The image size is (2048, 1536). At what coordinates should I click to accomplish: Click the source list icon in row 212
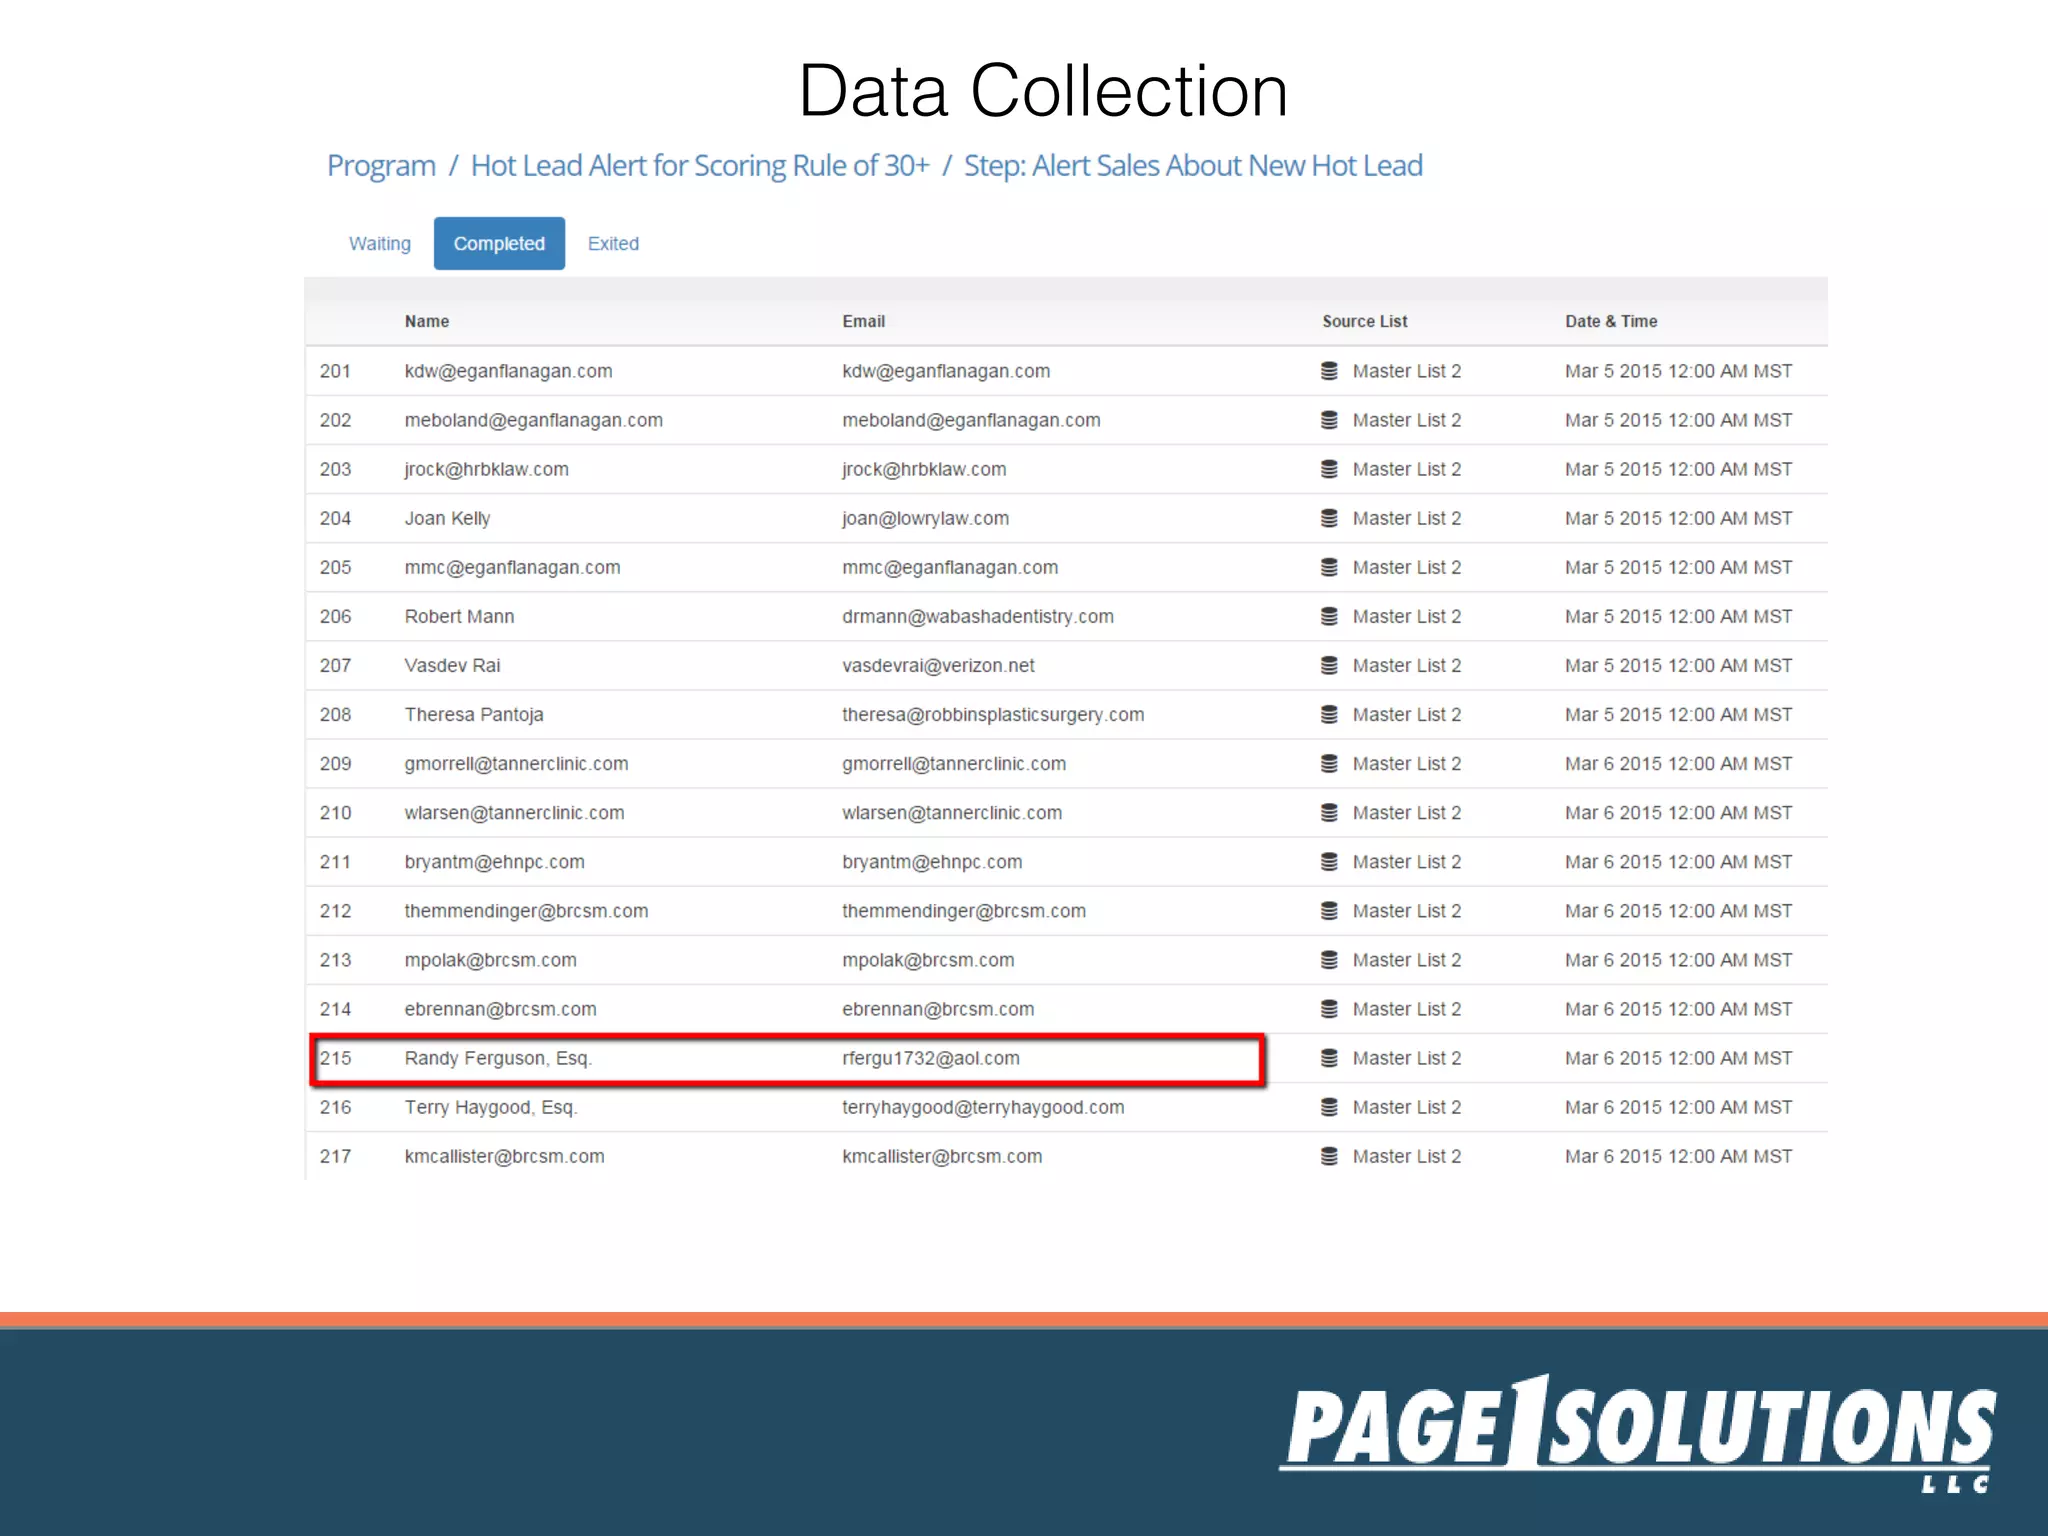pyautogui.click(x=1329, y=910)
